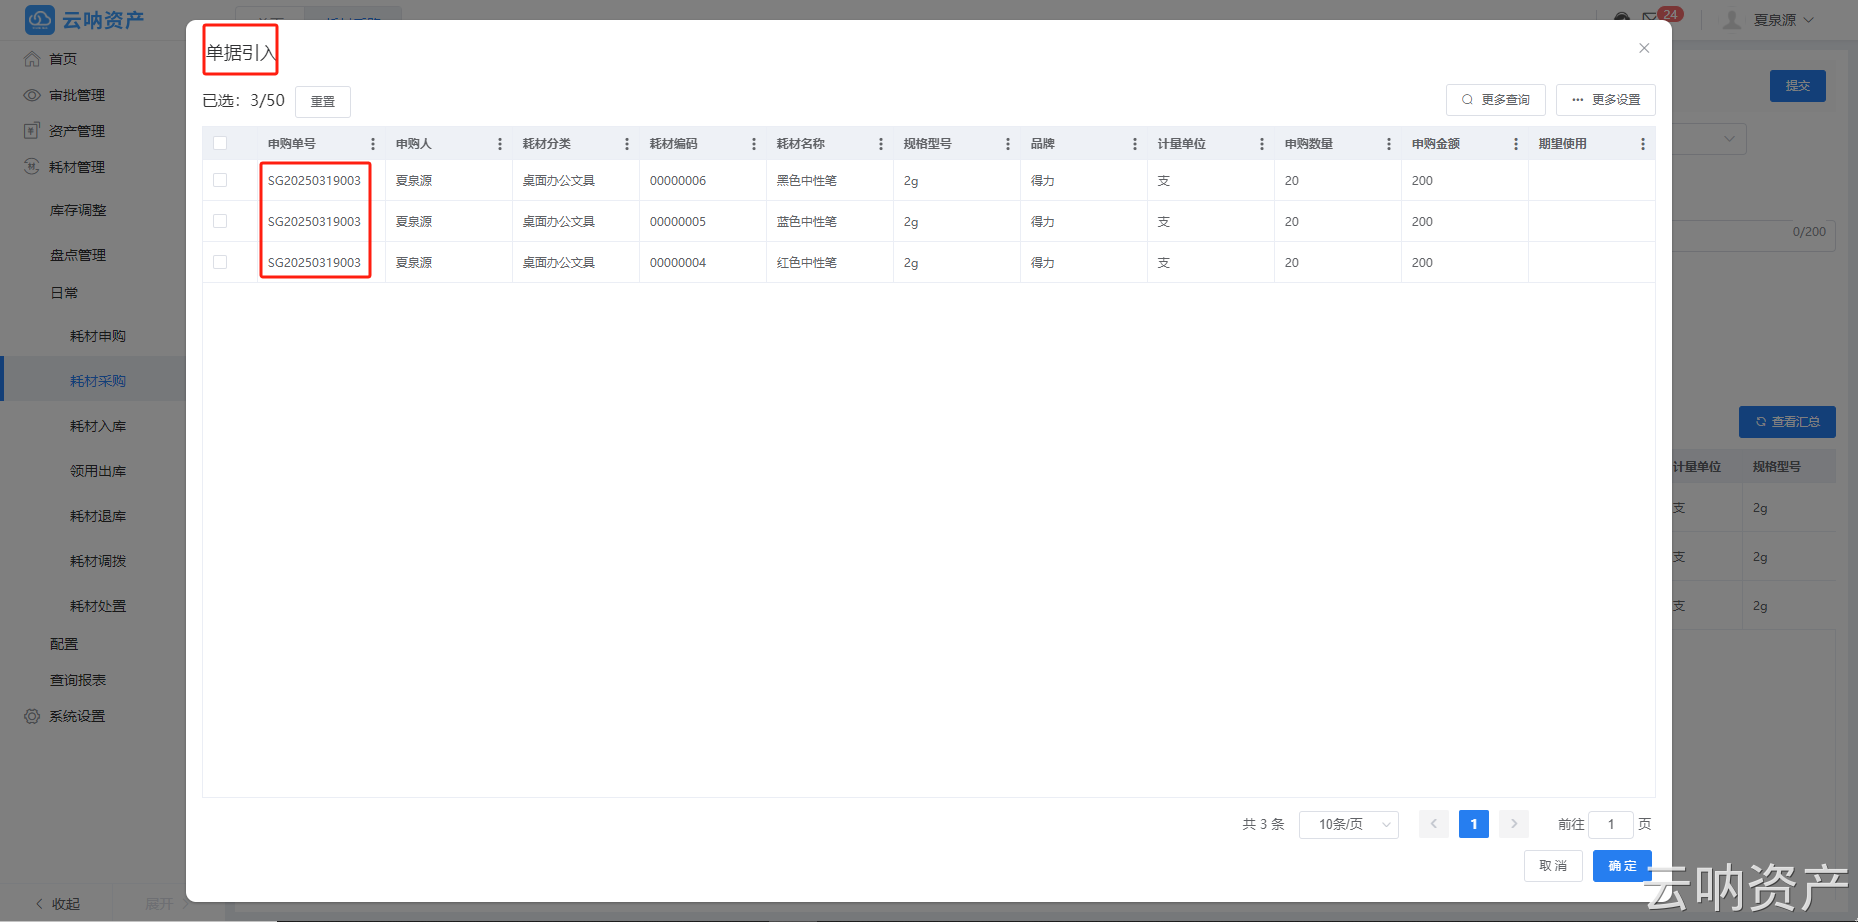The height and width of the screenshot is (922, 1858).
Task: Collapse the sidebar with 收起
Action: tap(58, 904)
